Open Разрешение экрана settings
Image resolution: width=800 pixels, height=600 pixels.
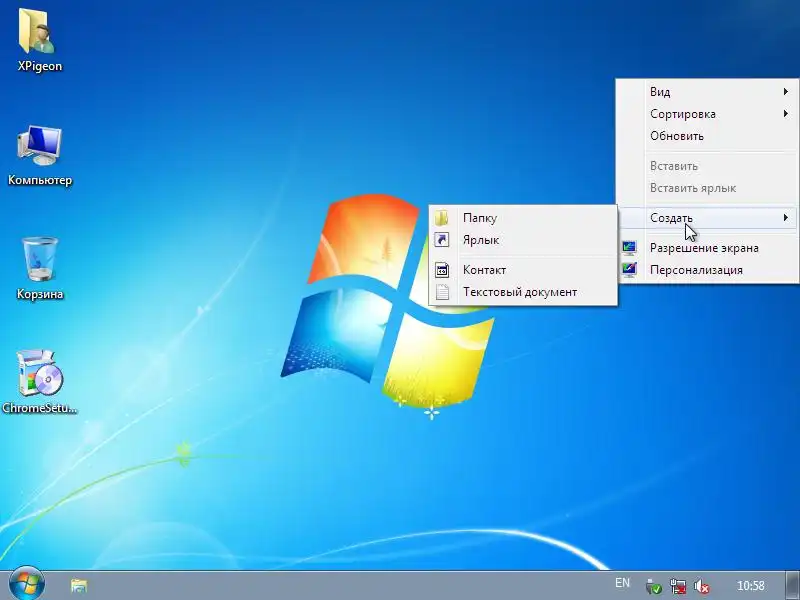pos(707,248)
